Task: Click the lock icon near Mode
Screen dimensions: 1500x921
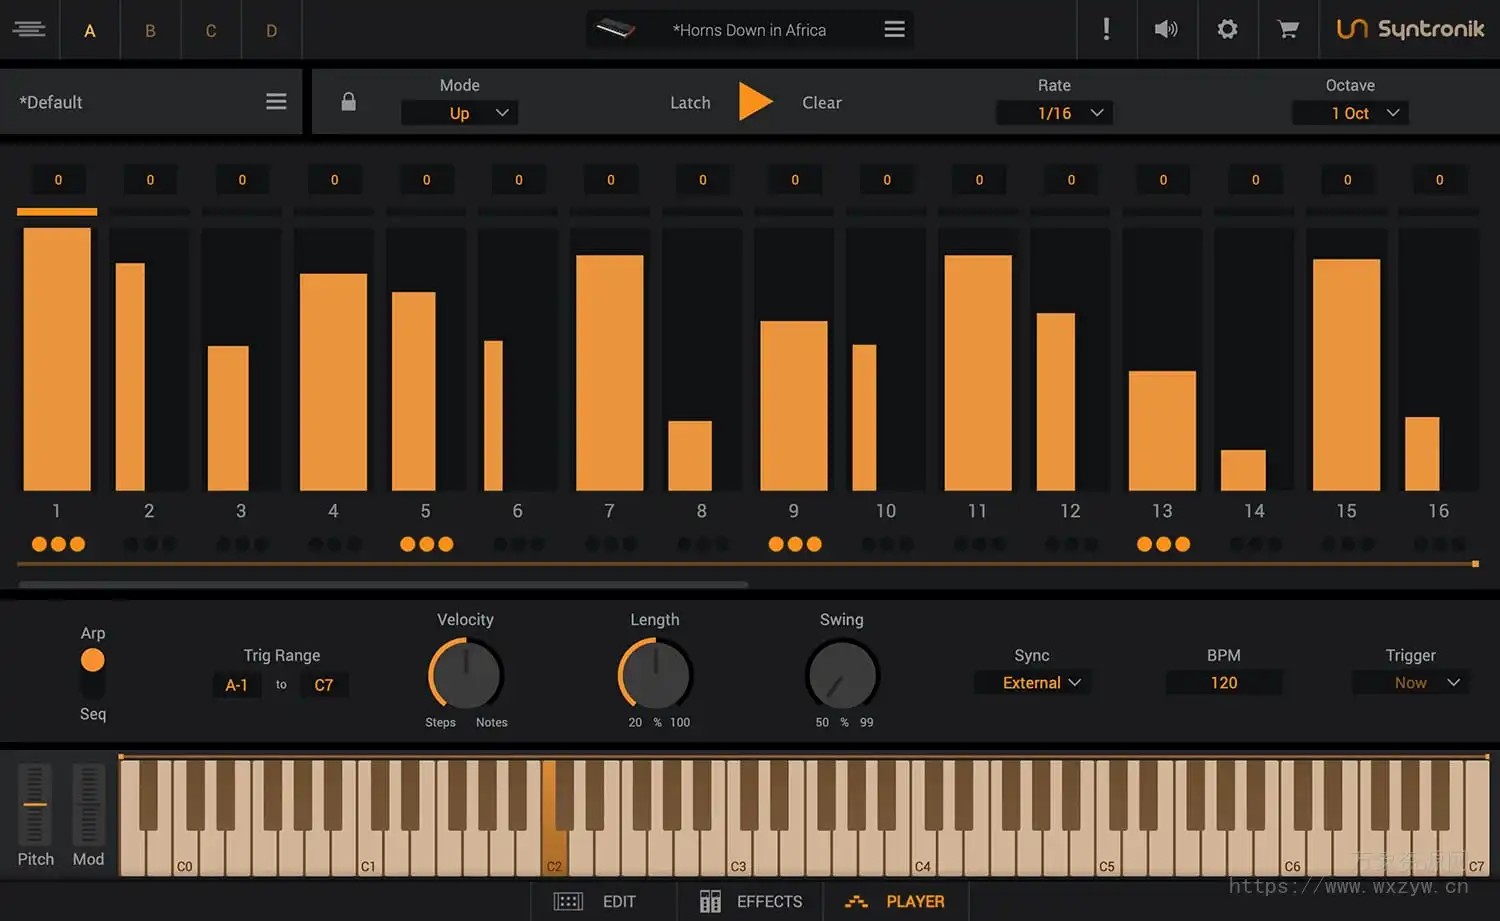Action: 348,101
